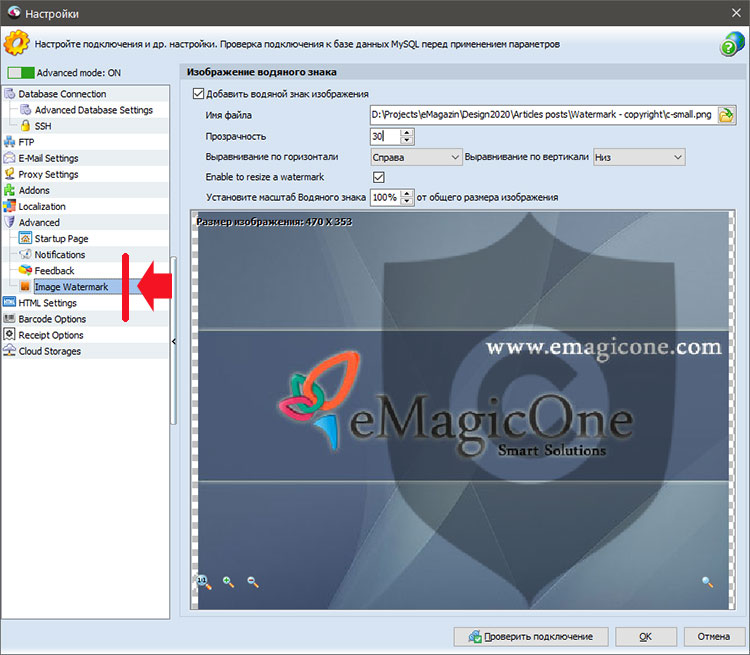Image resolution: width=750 pixels, height=655 pixels.
Task: Close the Настройки window
Action: point(736,13)
